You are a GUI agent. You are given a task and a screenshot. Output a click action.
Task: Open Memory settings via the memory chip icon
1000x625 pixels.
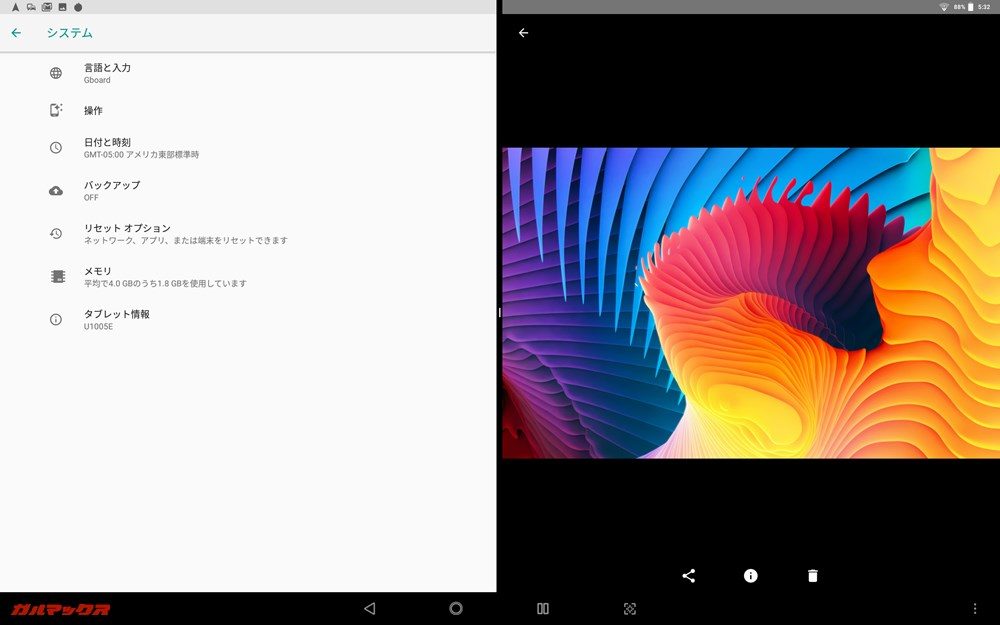[57, 275]
